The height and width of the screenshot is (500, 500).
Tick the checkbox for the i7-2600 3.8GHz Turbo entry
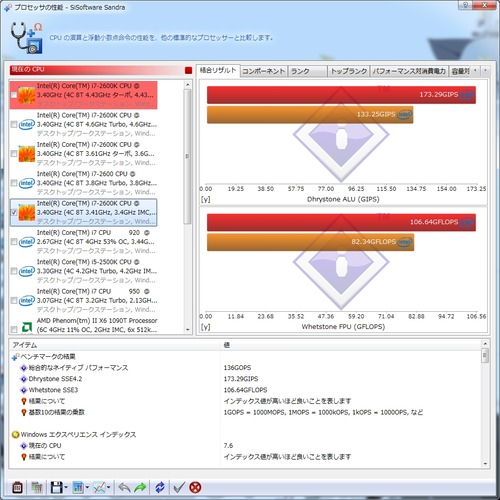14,183
